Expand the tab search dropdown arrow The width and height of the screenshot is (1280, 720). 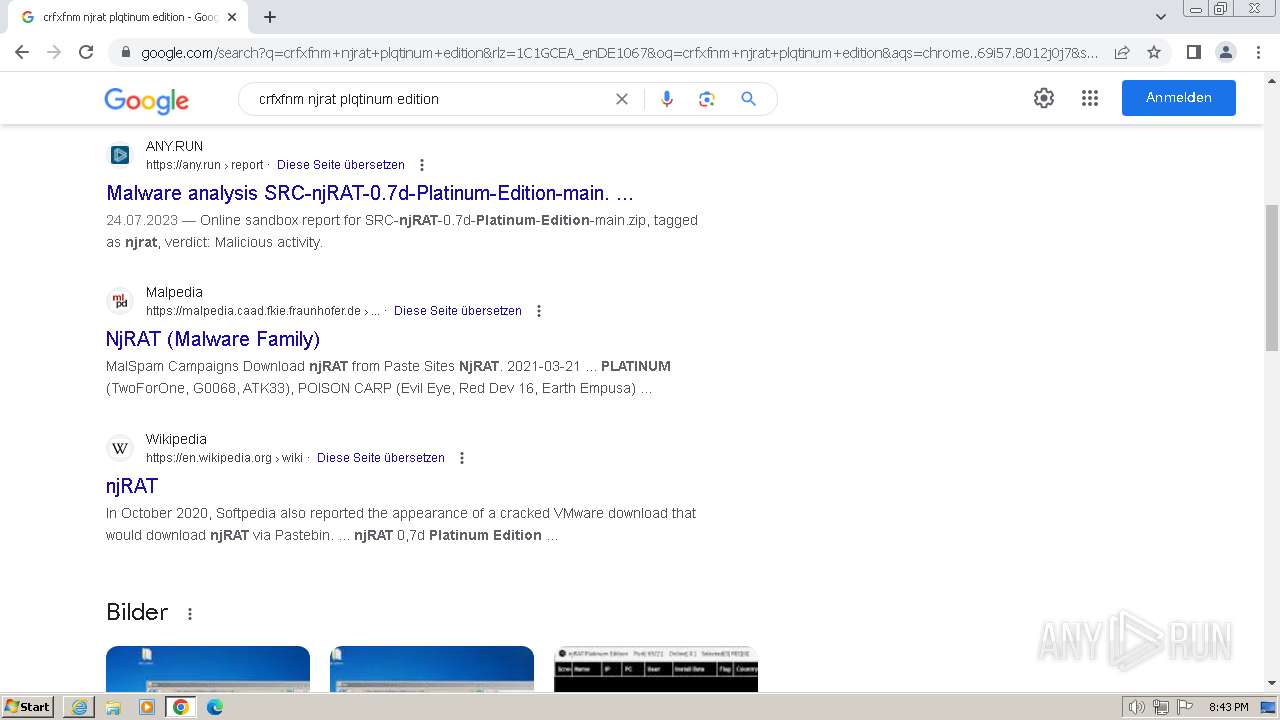pos(1161,16)
